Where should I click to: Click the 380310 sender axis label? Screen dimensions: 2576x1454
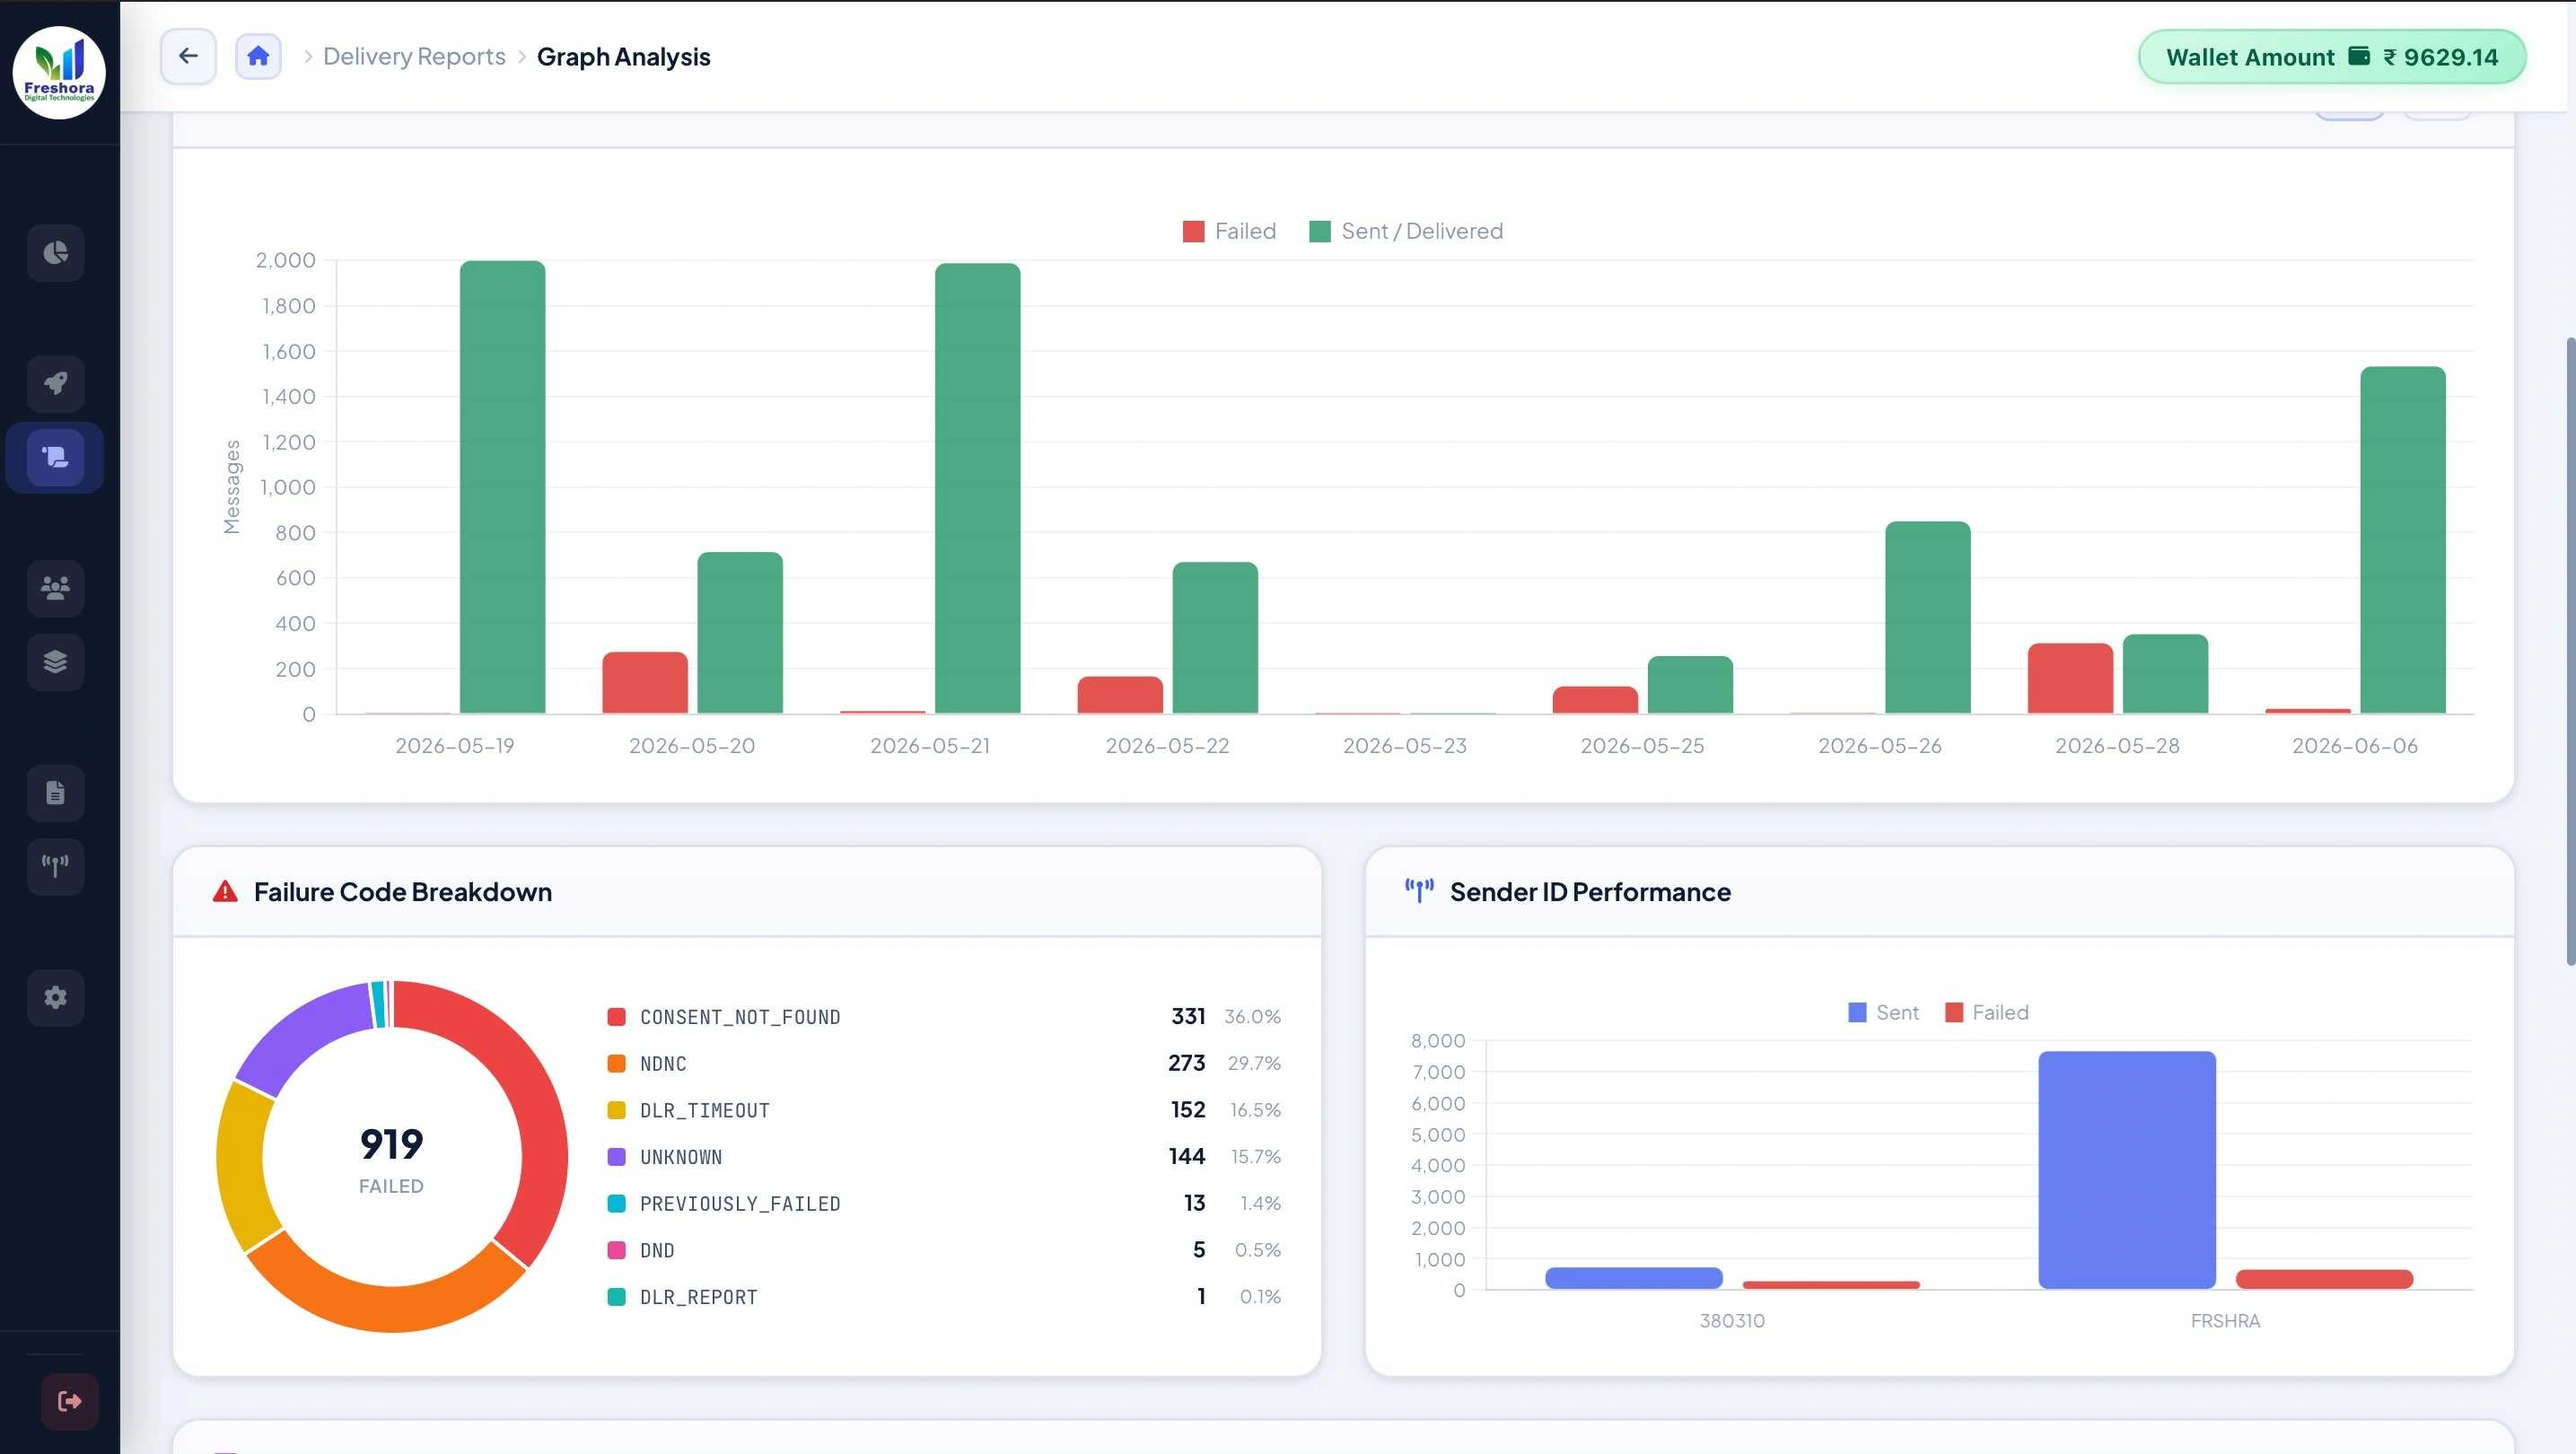[1732, 1321]
